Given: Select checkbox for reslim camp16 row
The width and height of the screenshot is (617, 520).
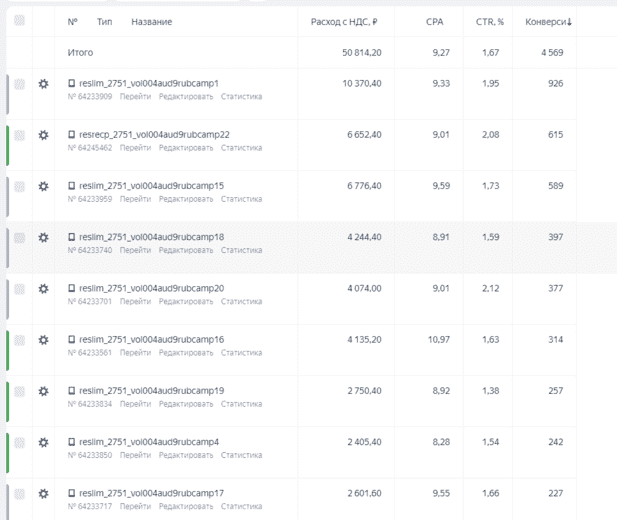Looking at the screenshot, I should click(19, 340).
